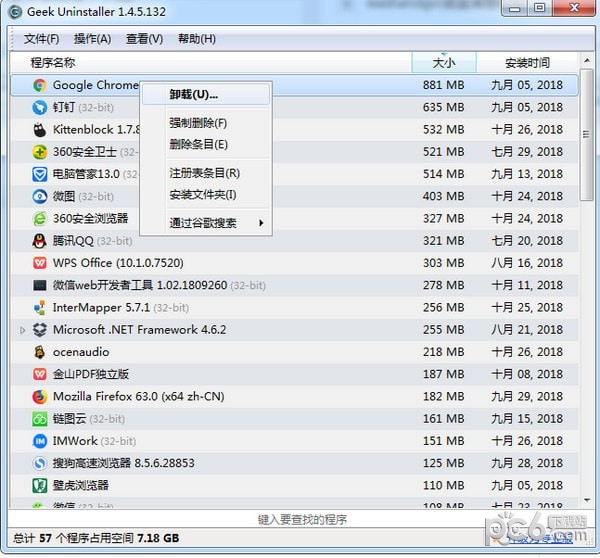Click the Geek Uninstaller title bar logo
The image size is (600, 558).
[x=15, y=12]
